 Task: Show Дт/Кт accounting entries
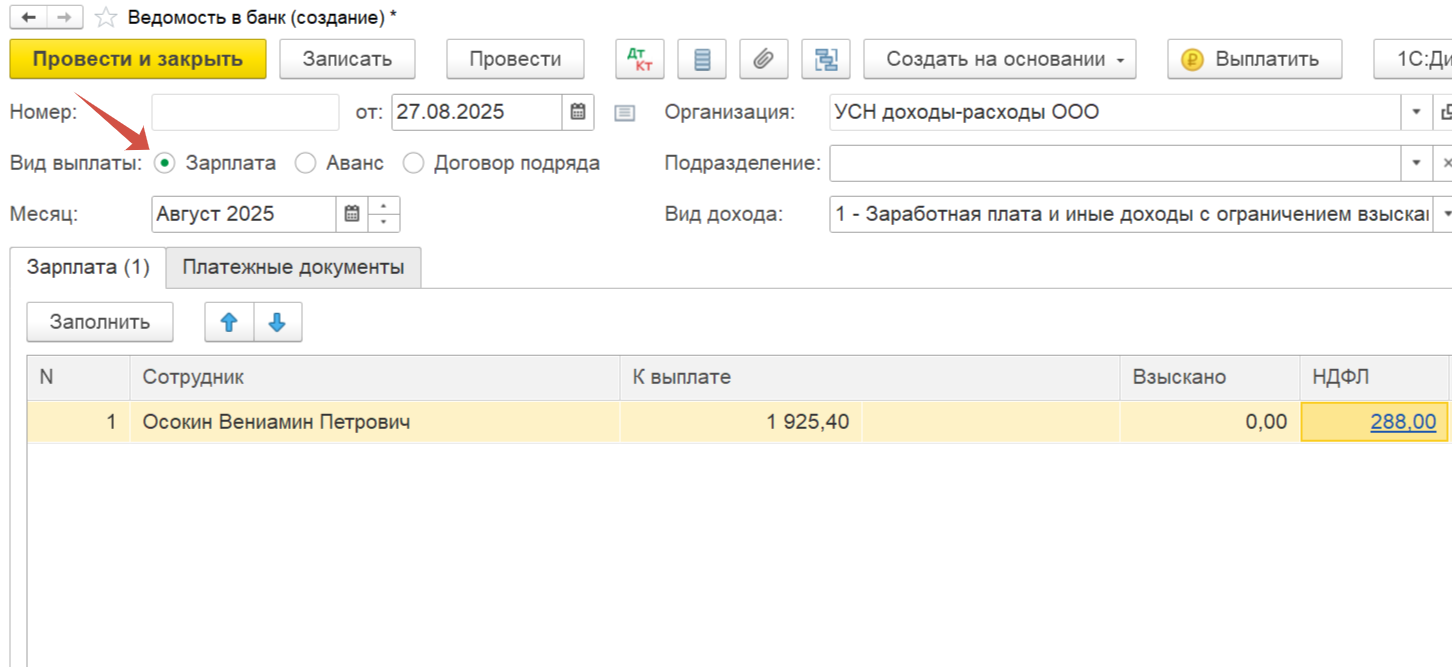pos(639,59)
